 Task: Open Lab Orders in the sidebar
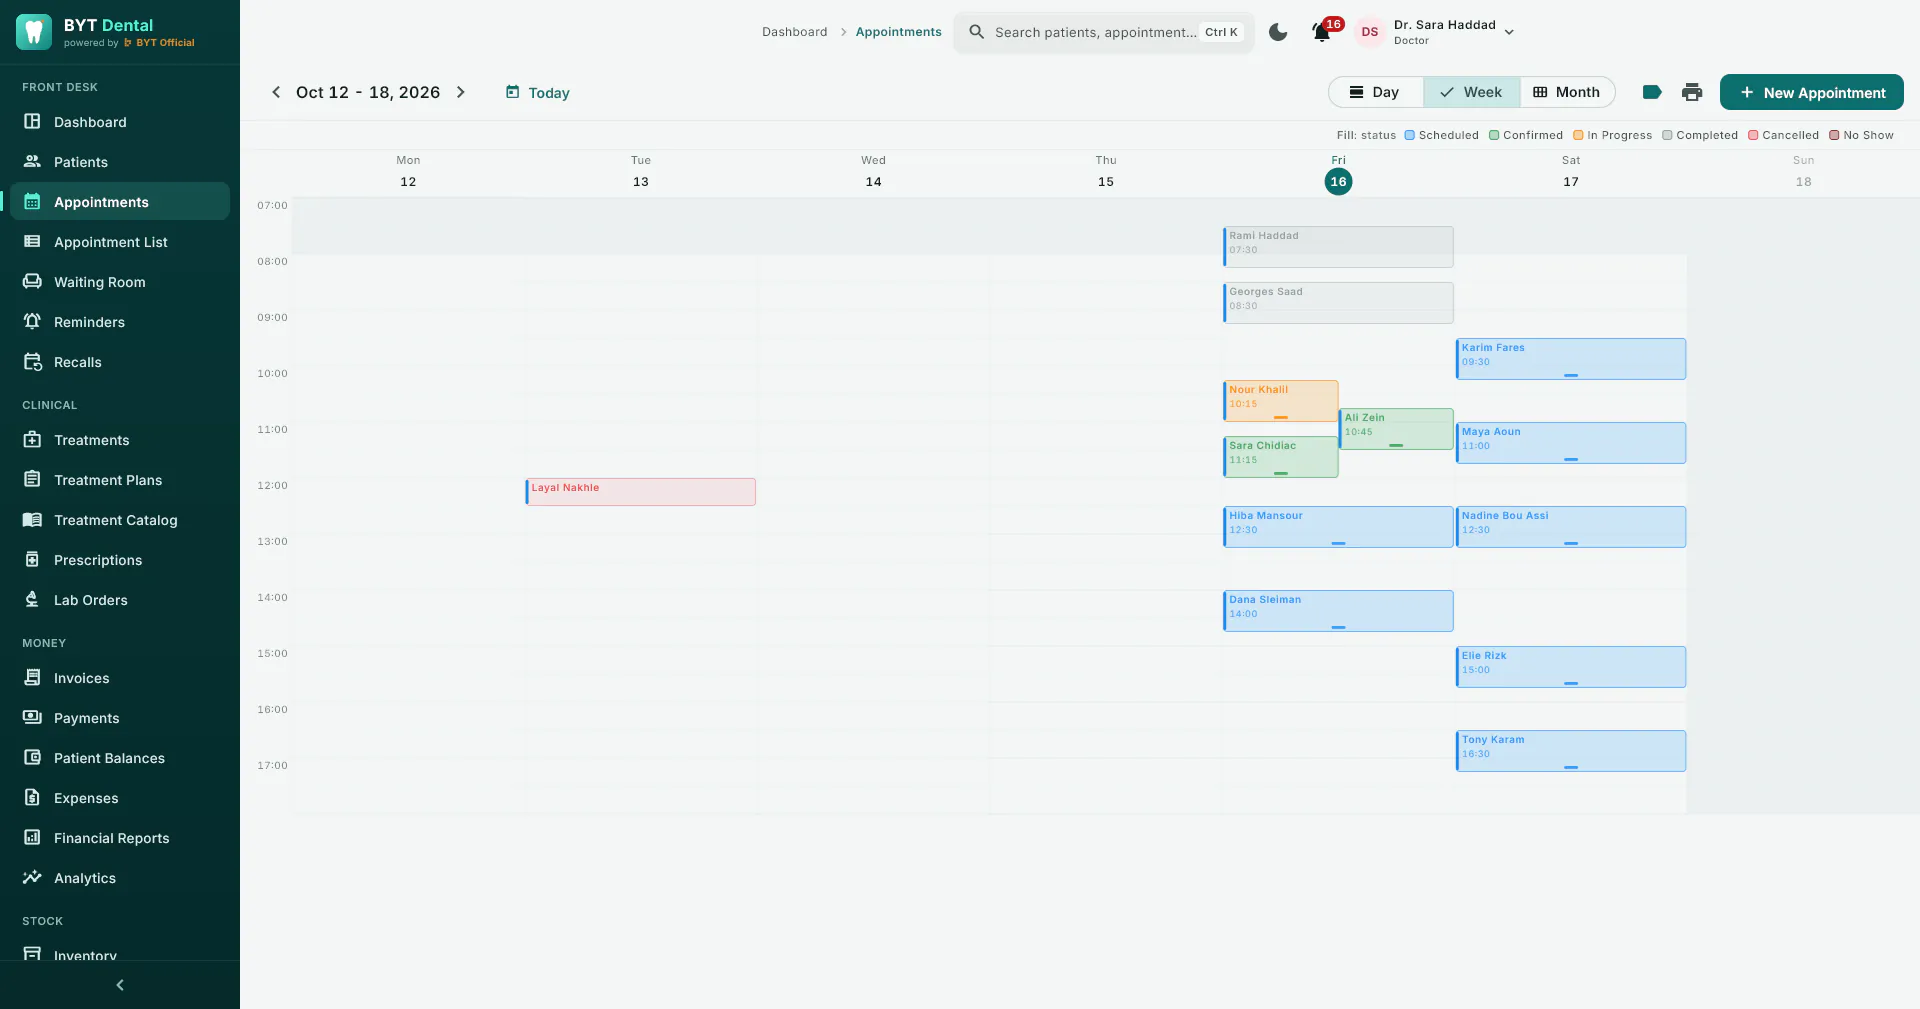120,600
